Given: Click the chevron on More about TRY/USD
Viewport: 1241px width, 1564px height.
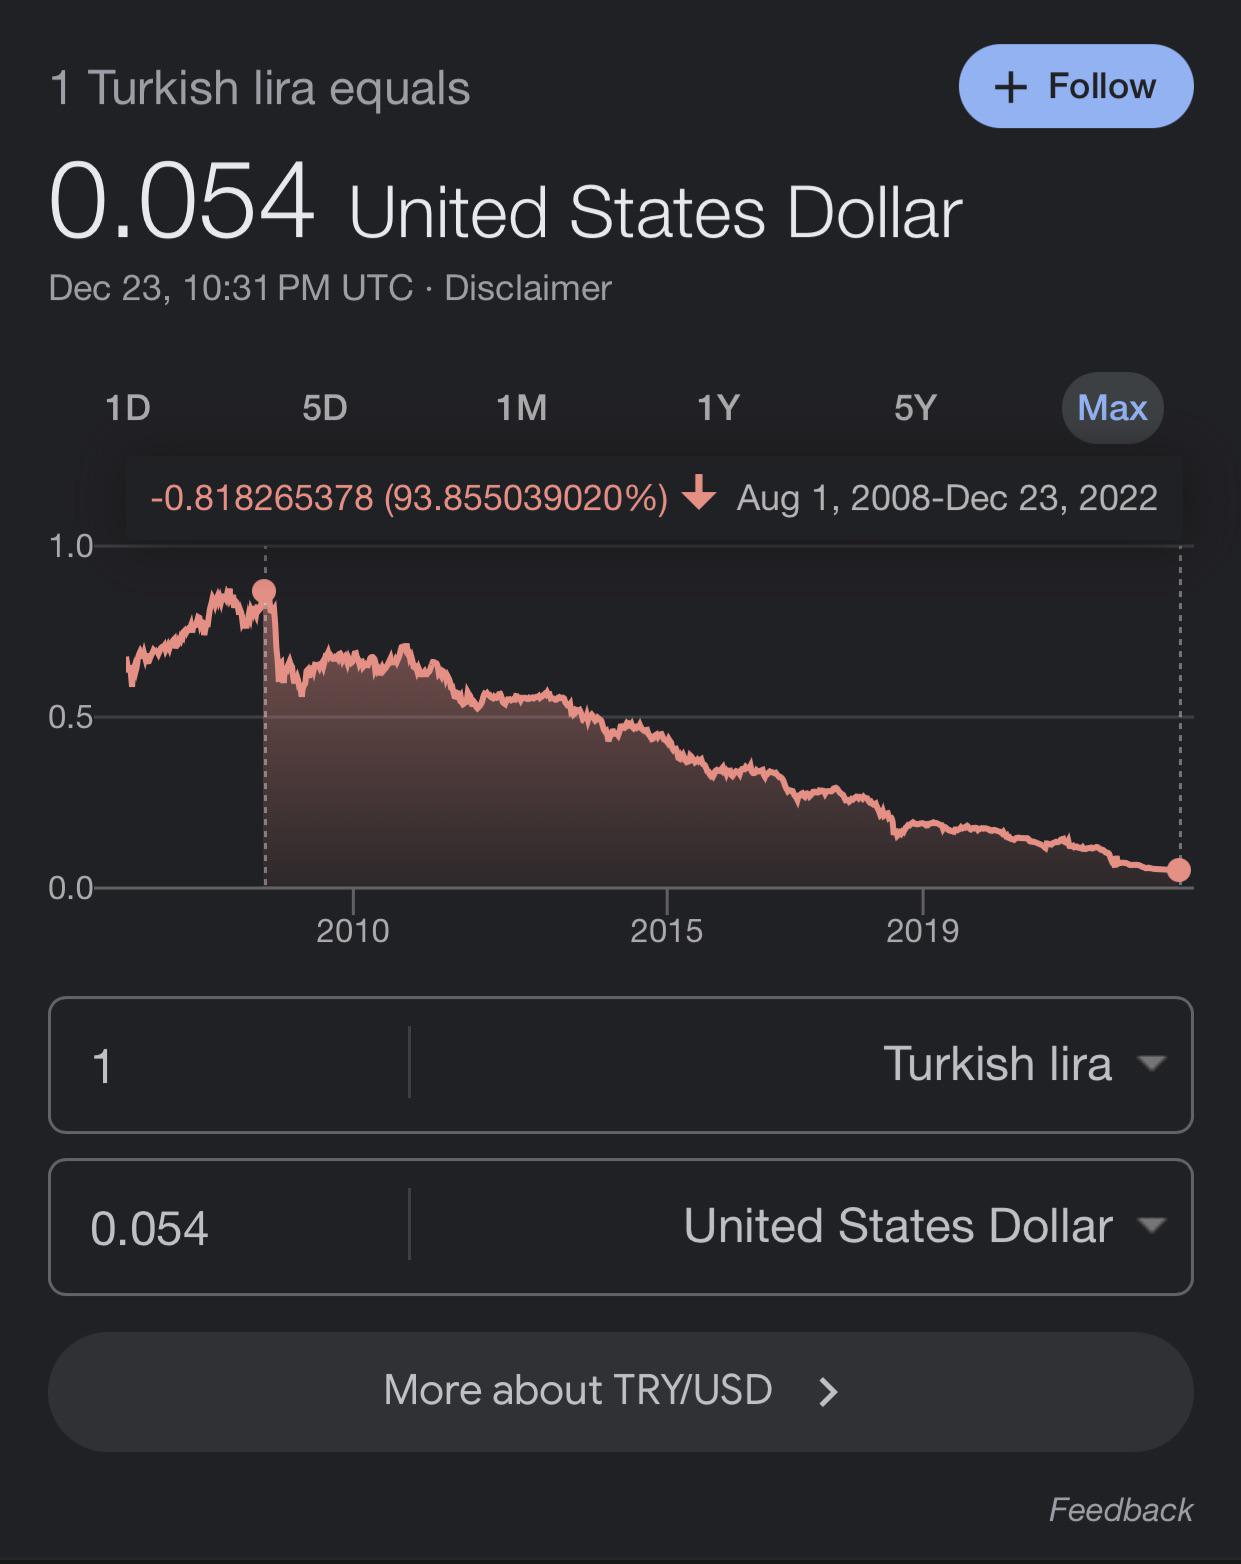Looking at the screenshot, I should (828, 1391).
